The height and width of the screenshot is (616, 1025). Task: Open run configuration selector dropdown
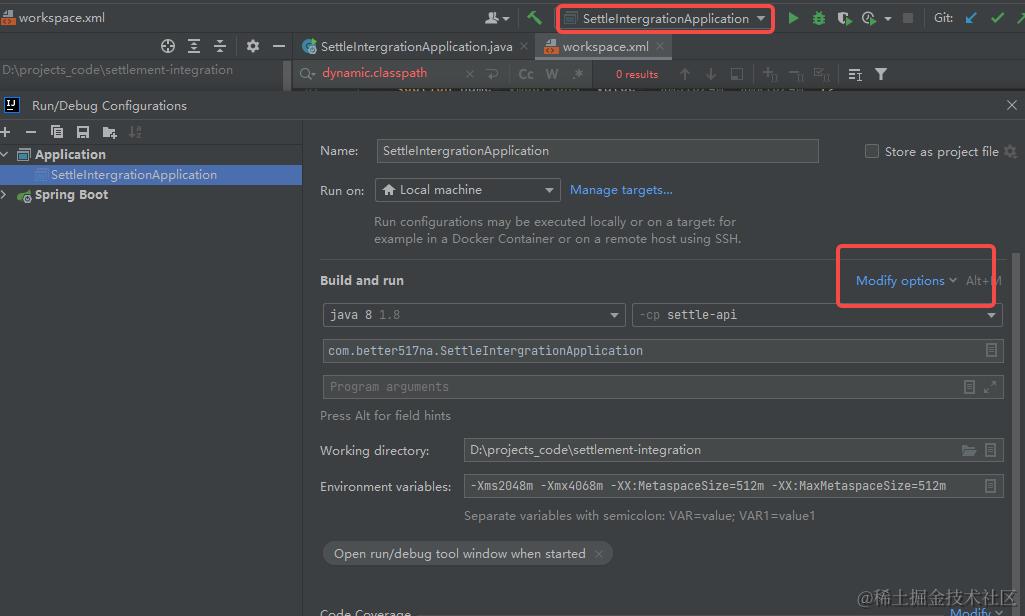pos(665,18)
